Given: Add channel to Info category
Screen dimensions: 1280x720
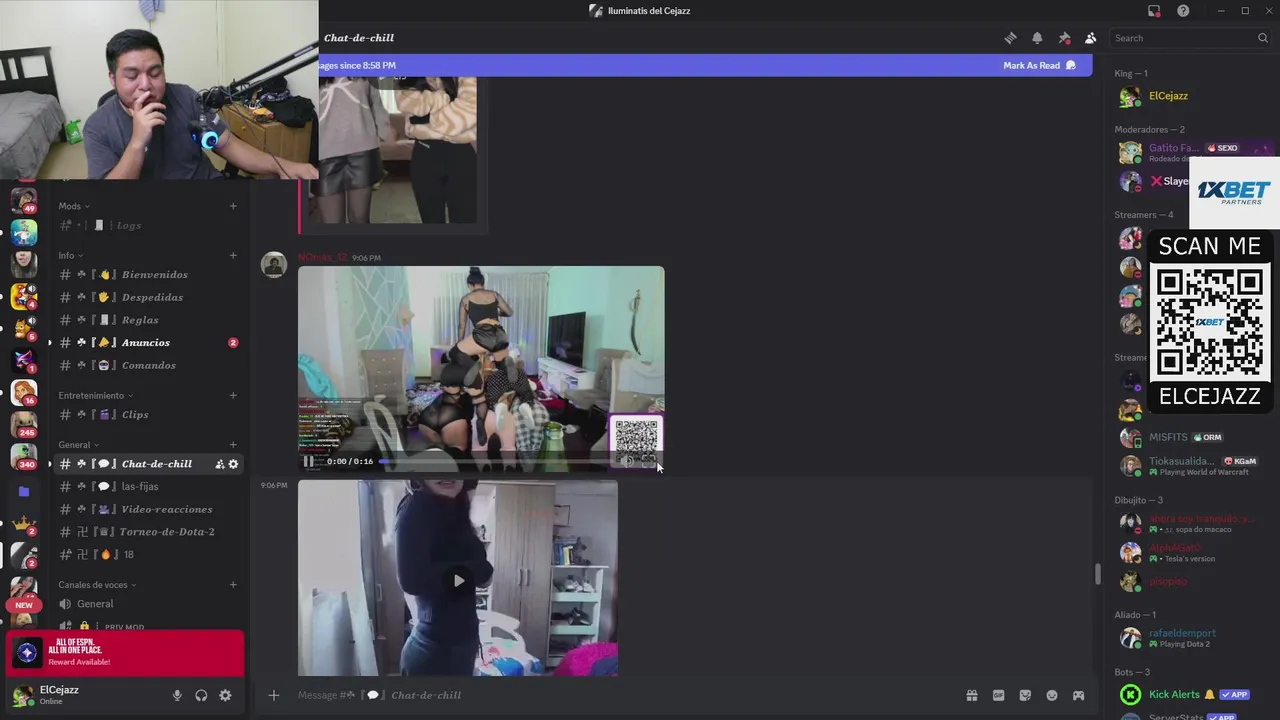Looking at the screenshot, I should click(x=233, y=255).
